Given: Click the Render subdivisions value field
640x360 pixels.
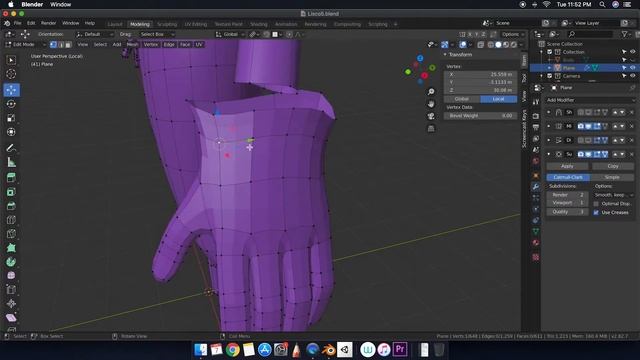Looking at the screenshot, I should (x=567, y=195).
